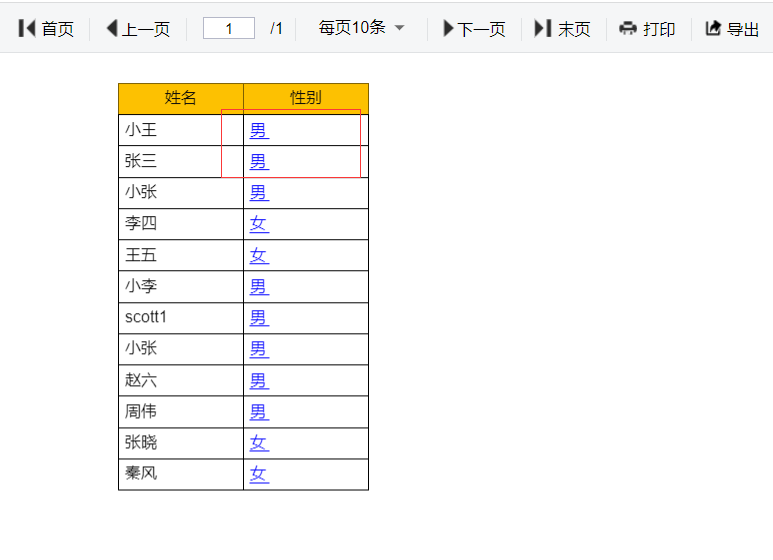Click the page number input field
773x560 pixels.
coord(229,28)
